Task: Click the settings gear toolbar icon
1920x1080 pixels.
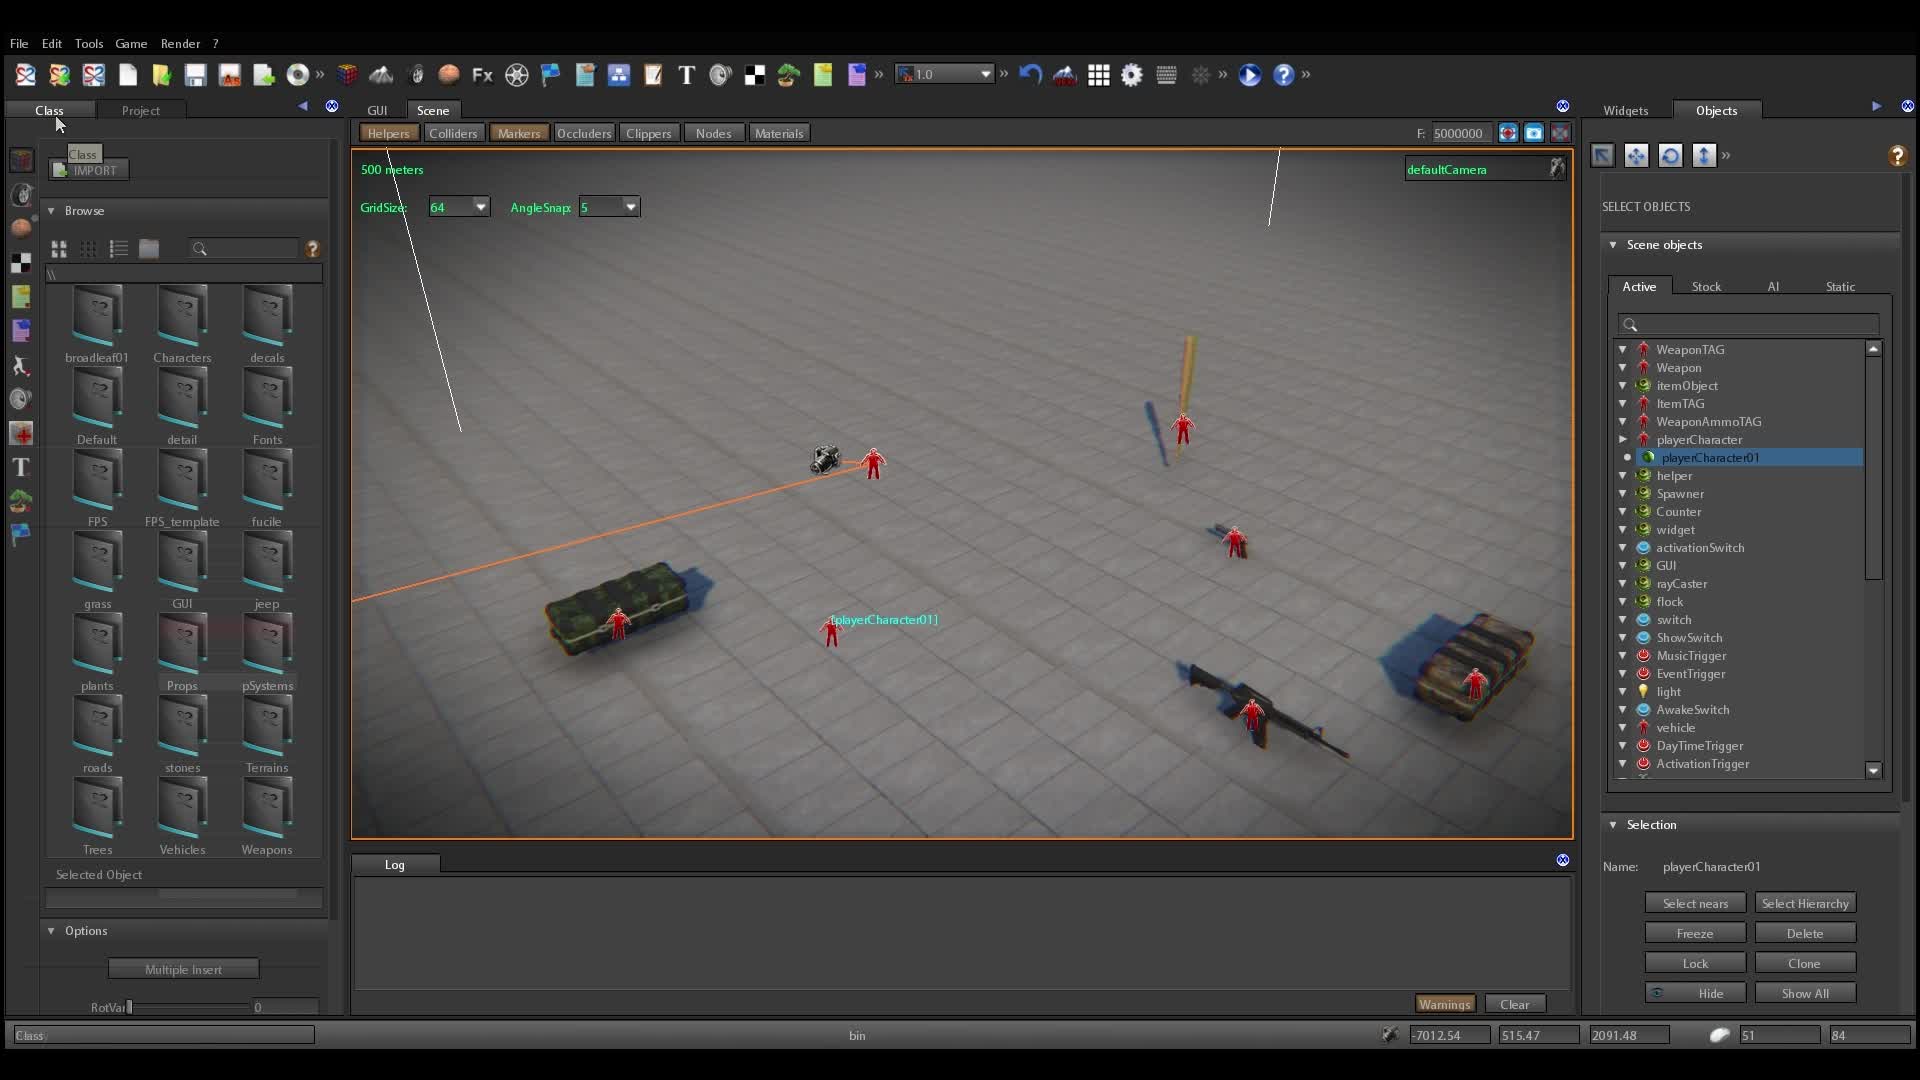Action: tap(1132, 75)
